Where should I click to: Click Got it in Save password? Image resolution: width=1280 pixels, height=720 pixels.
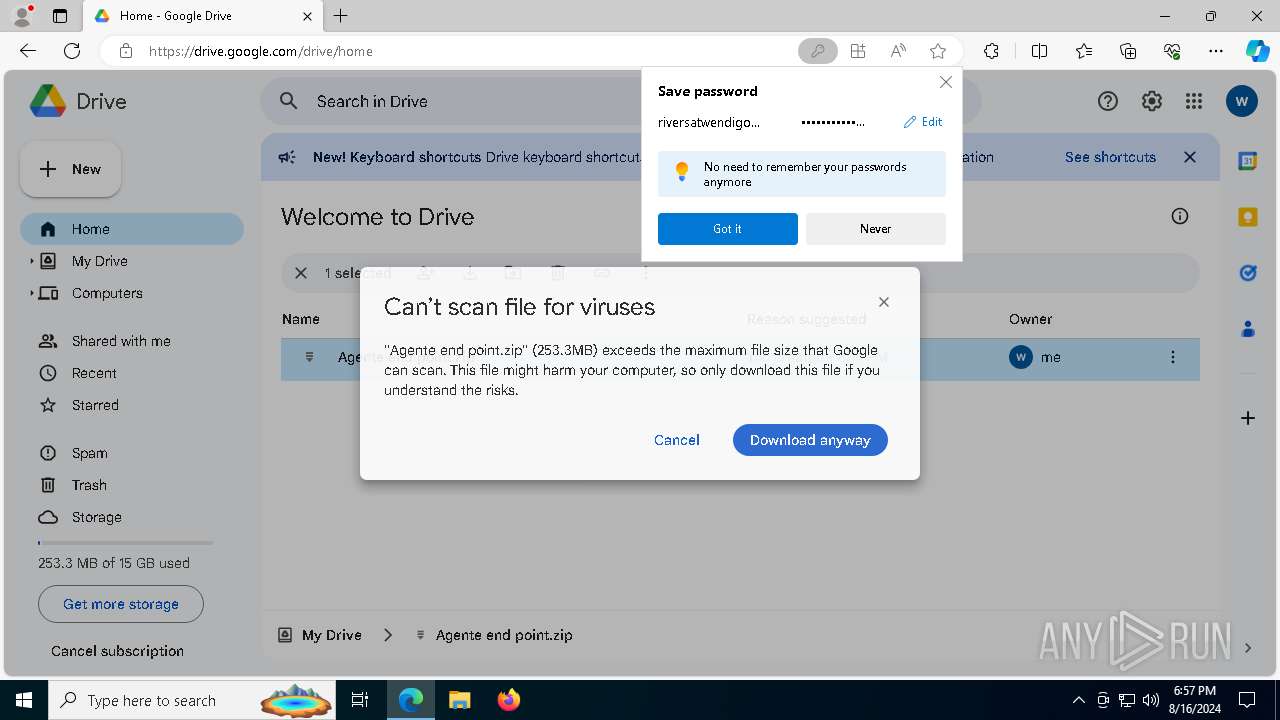728,229
